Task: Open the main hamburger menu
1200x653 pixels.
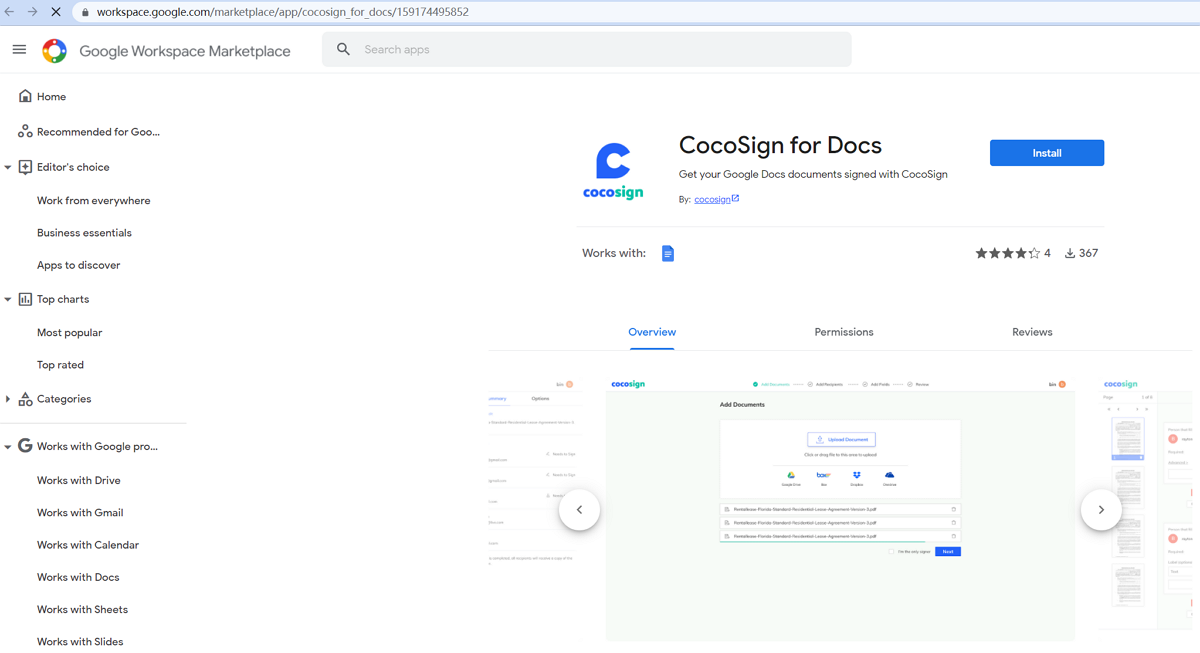Action: (19, 49)
